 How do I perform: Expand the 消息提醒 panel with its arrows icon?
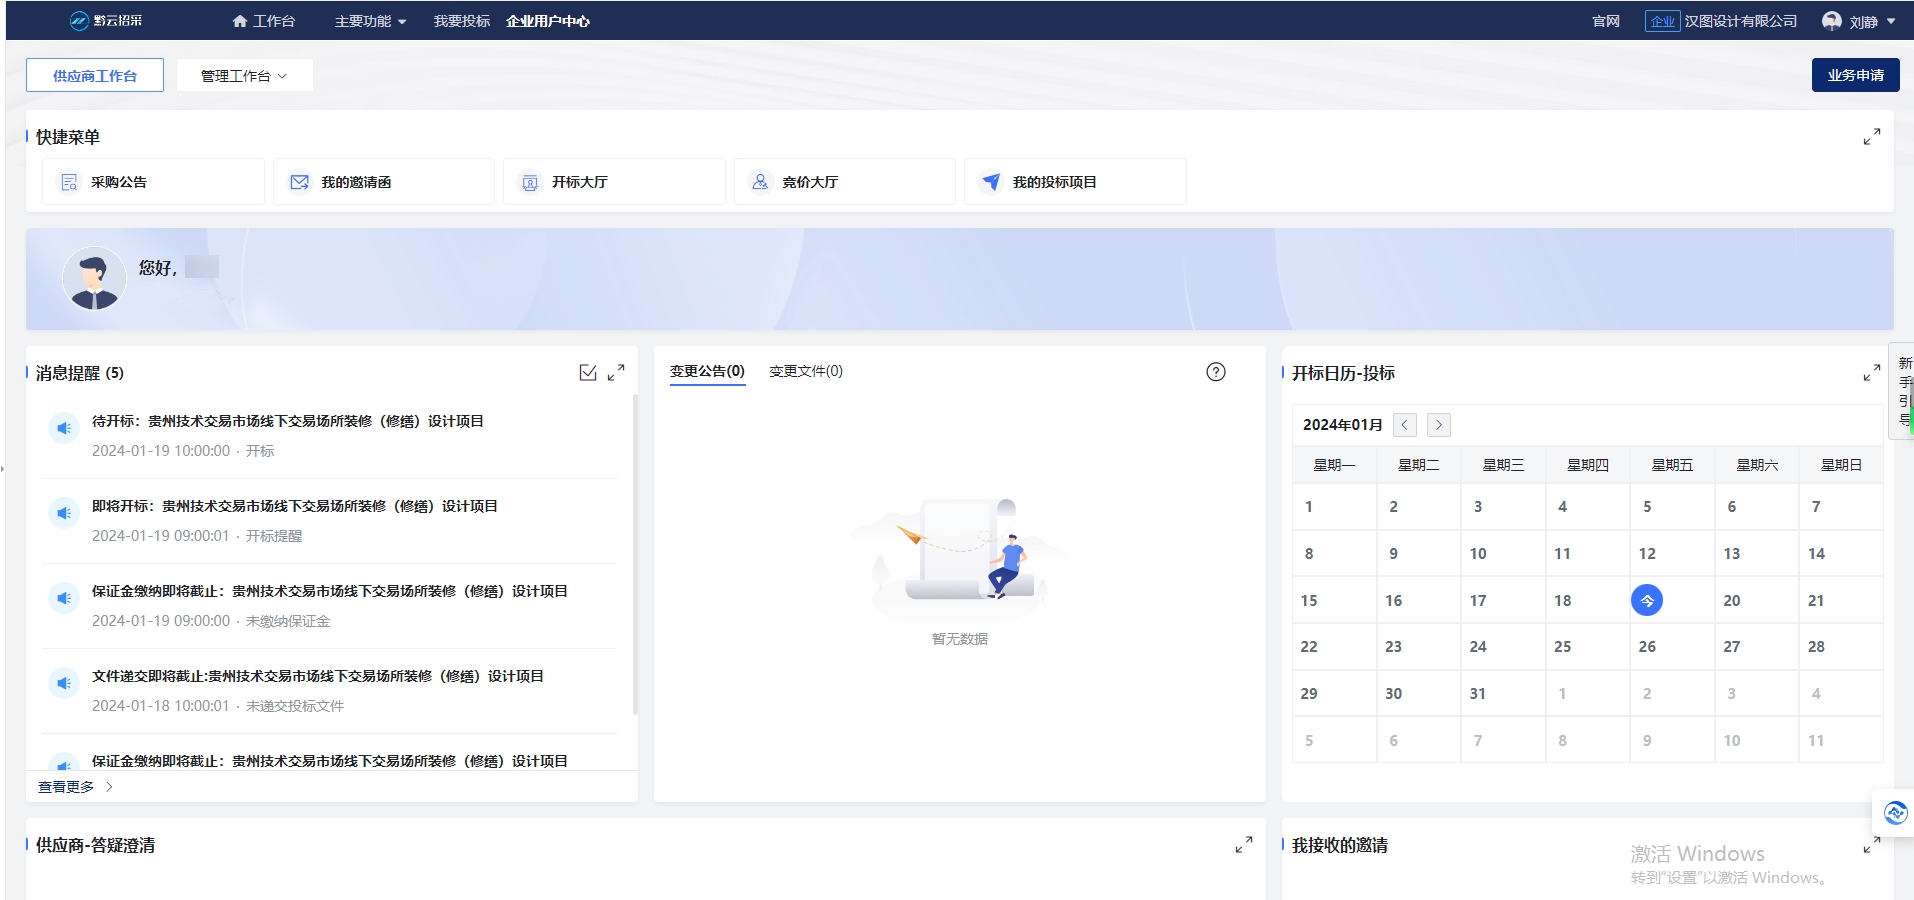coord(616,371)
